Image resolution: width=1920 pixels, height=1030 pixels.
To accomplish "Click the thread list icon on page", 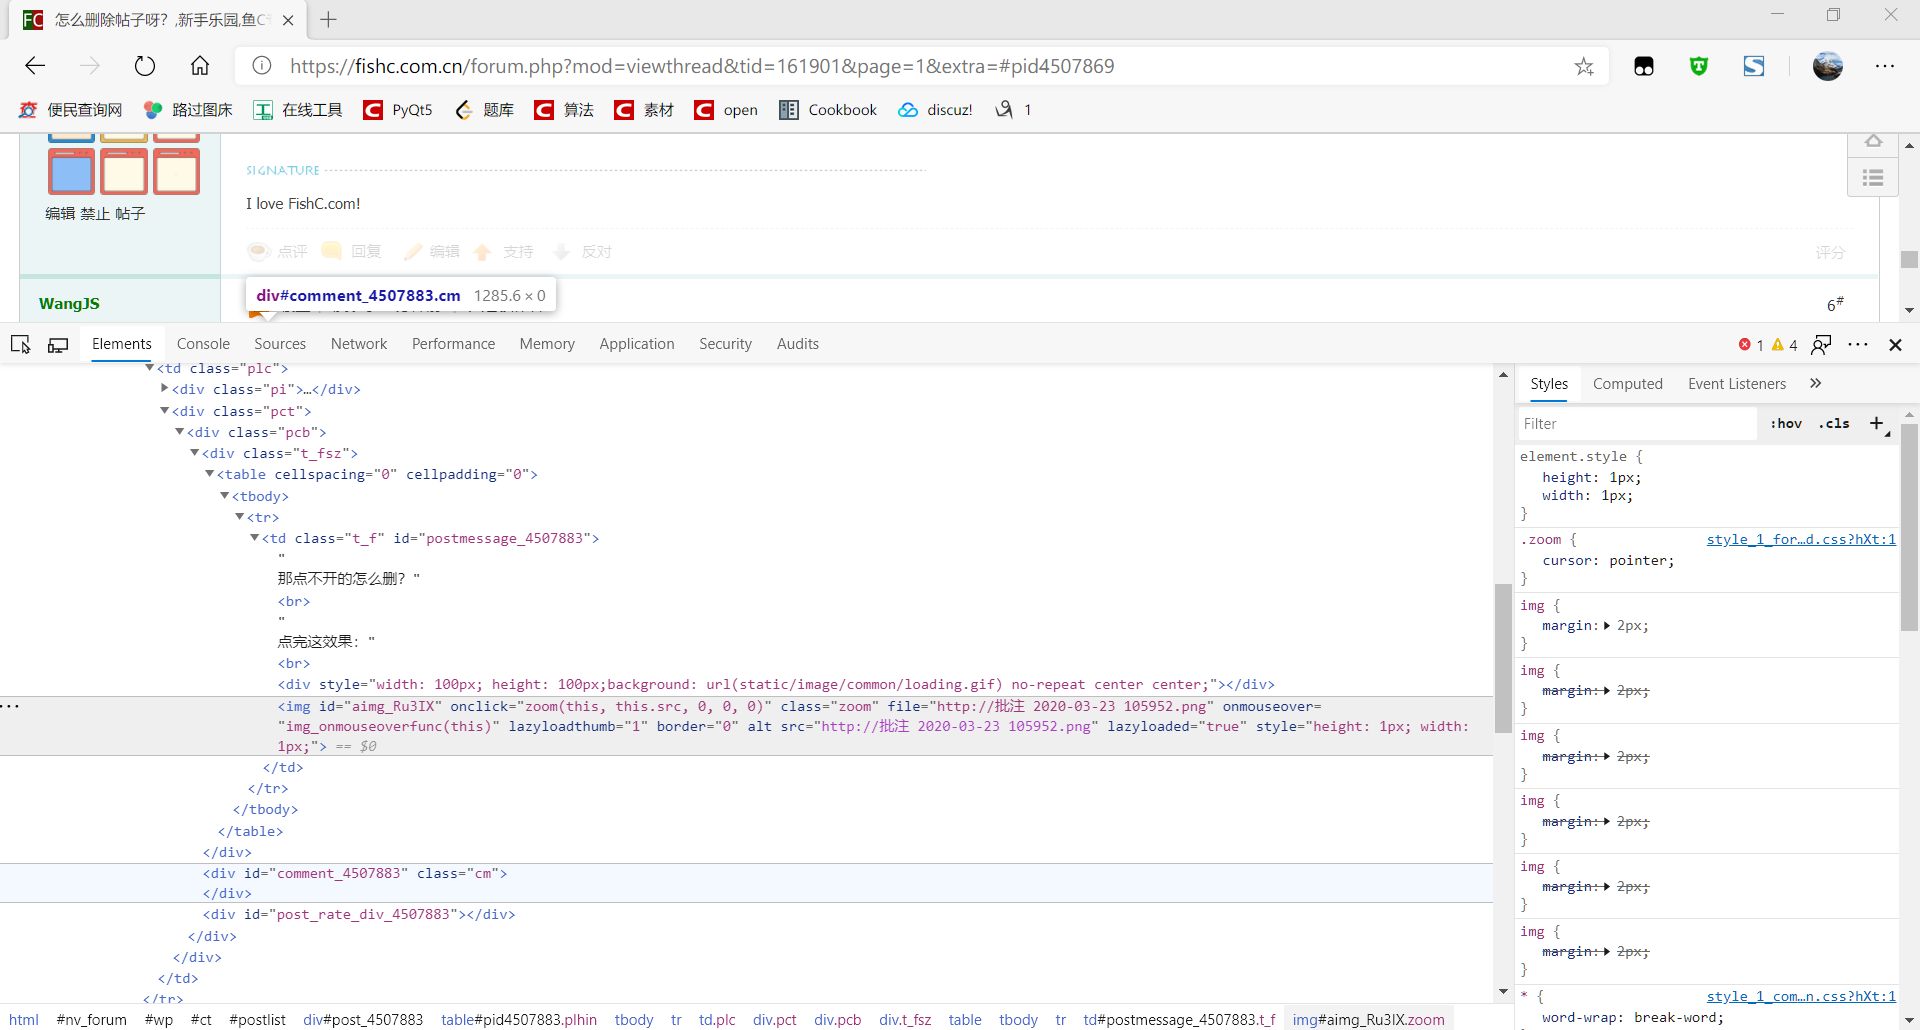I will tap(1873, 177).
